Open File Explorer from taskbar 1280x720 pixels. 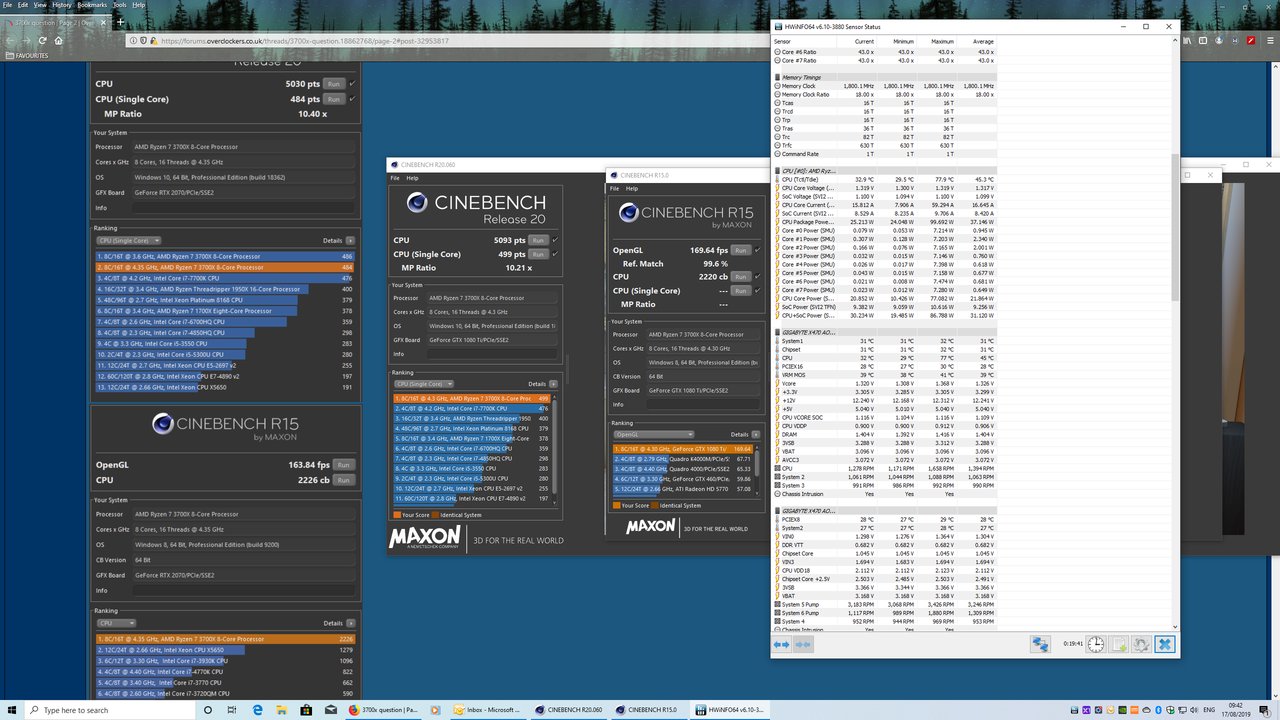pos(283,710)
